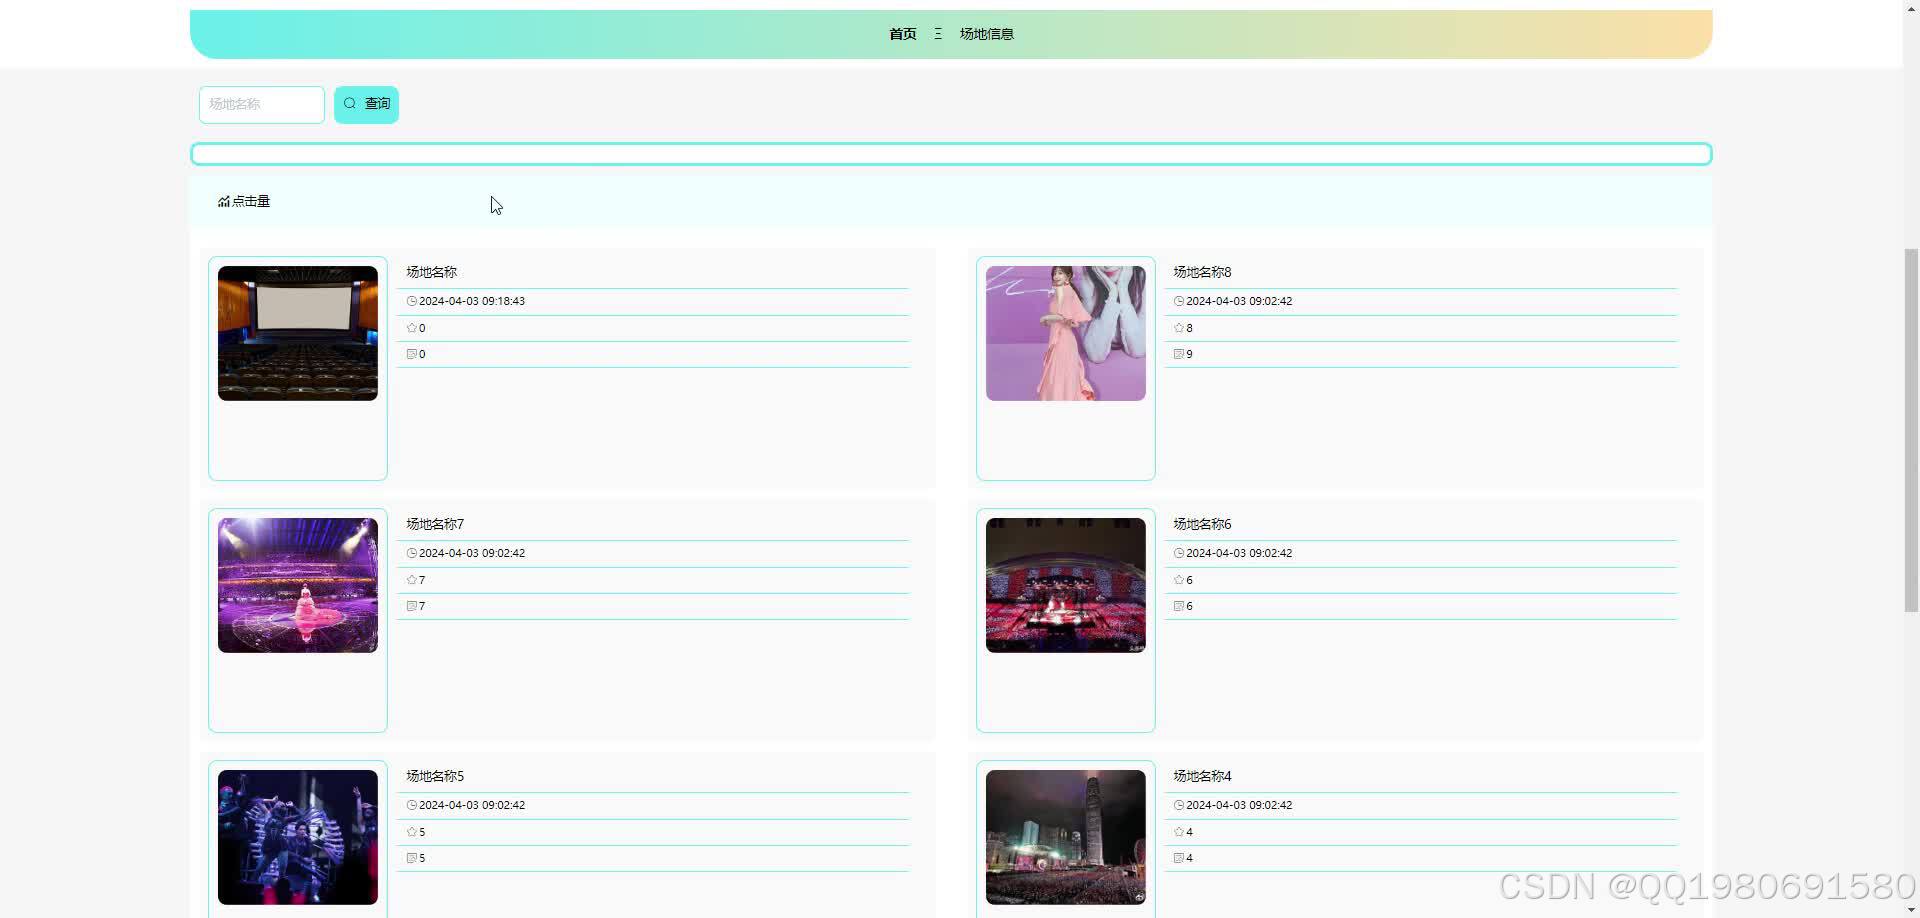Viewport: 1920px width, 918px height.
Task: Click the title 场地名称7
Action: (x=435, y=524)
